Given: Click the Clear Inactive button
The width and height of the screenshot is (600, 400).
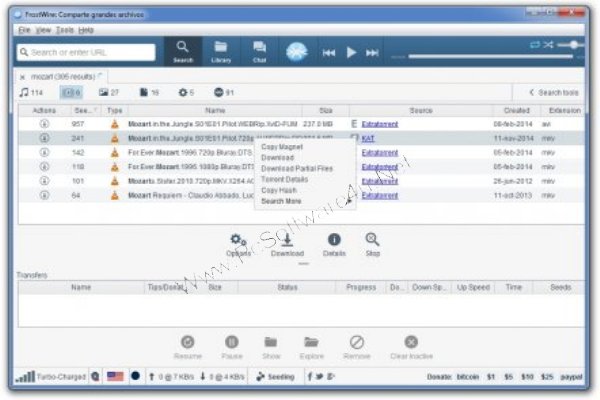Looking at the screenshot, I should pyautogui.click(x=411, y=347).
